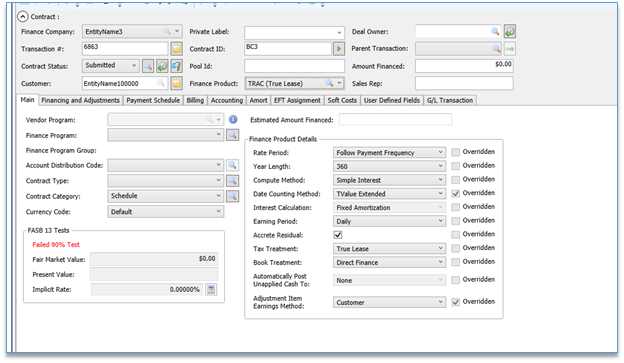The image size is (624, 363).
Task: Toggle Overridden checkbox for Rate Period
Action: pos(456,152)
